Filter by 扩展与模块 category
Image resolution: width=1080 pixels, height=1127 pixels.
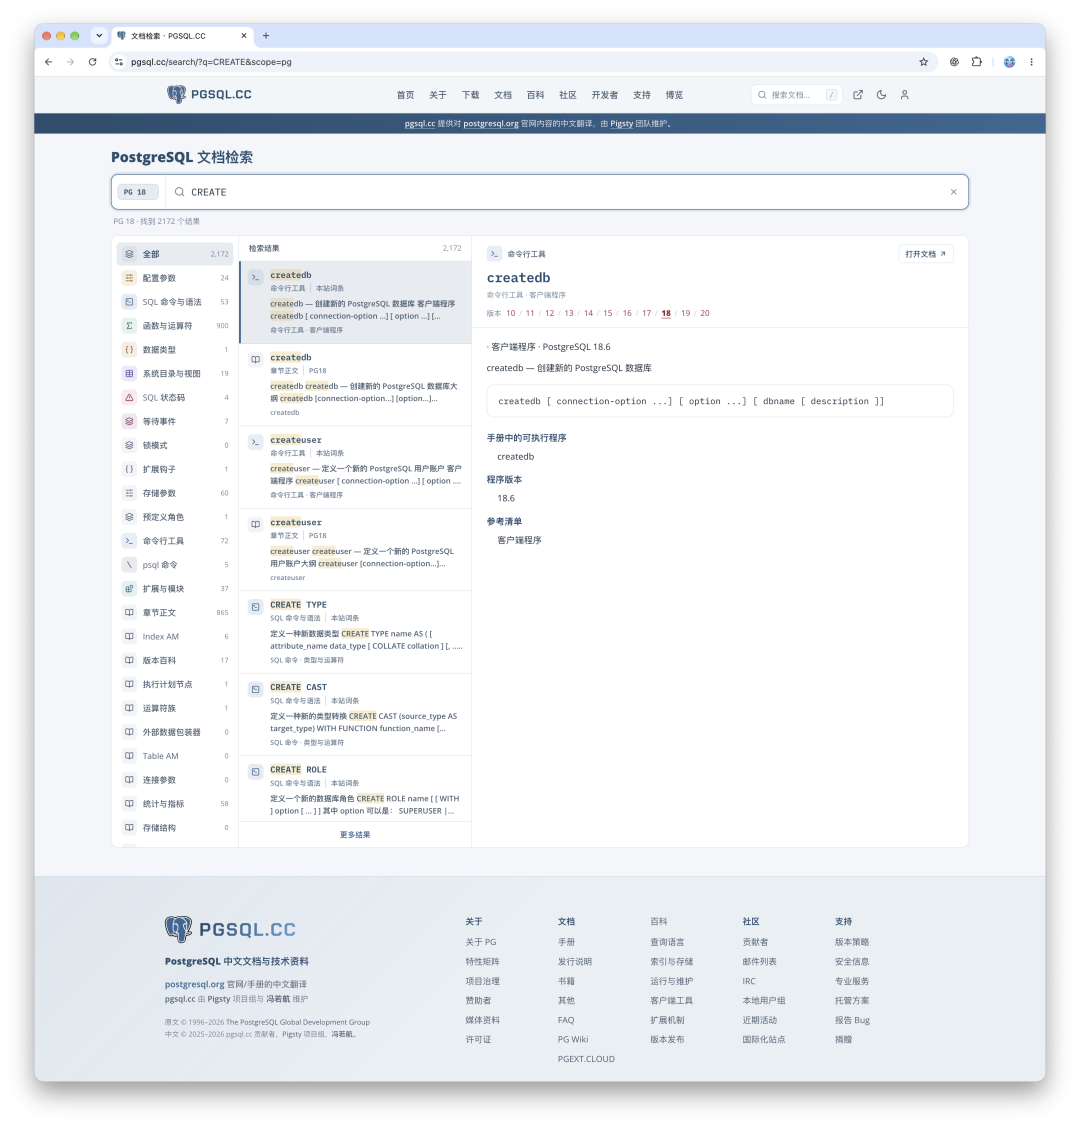(175, 589)
